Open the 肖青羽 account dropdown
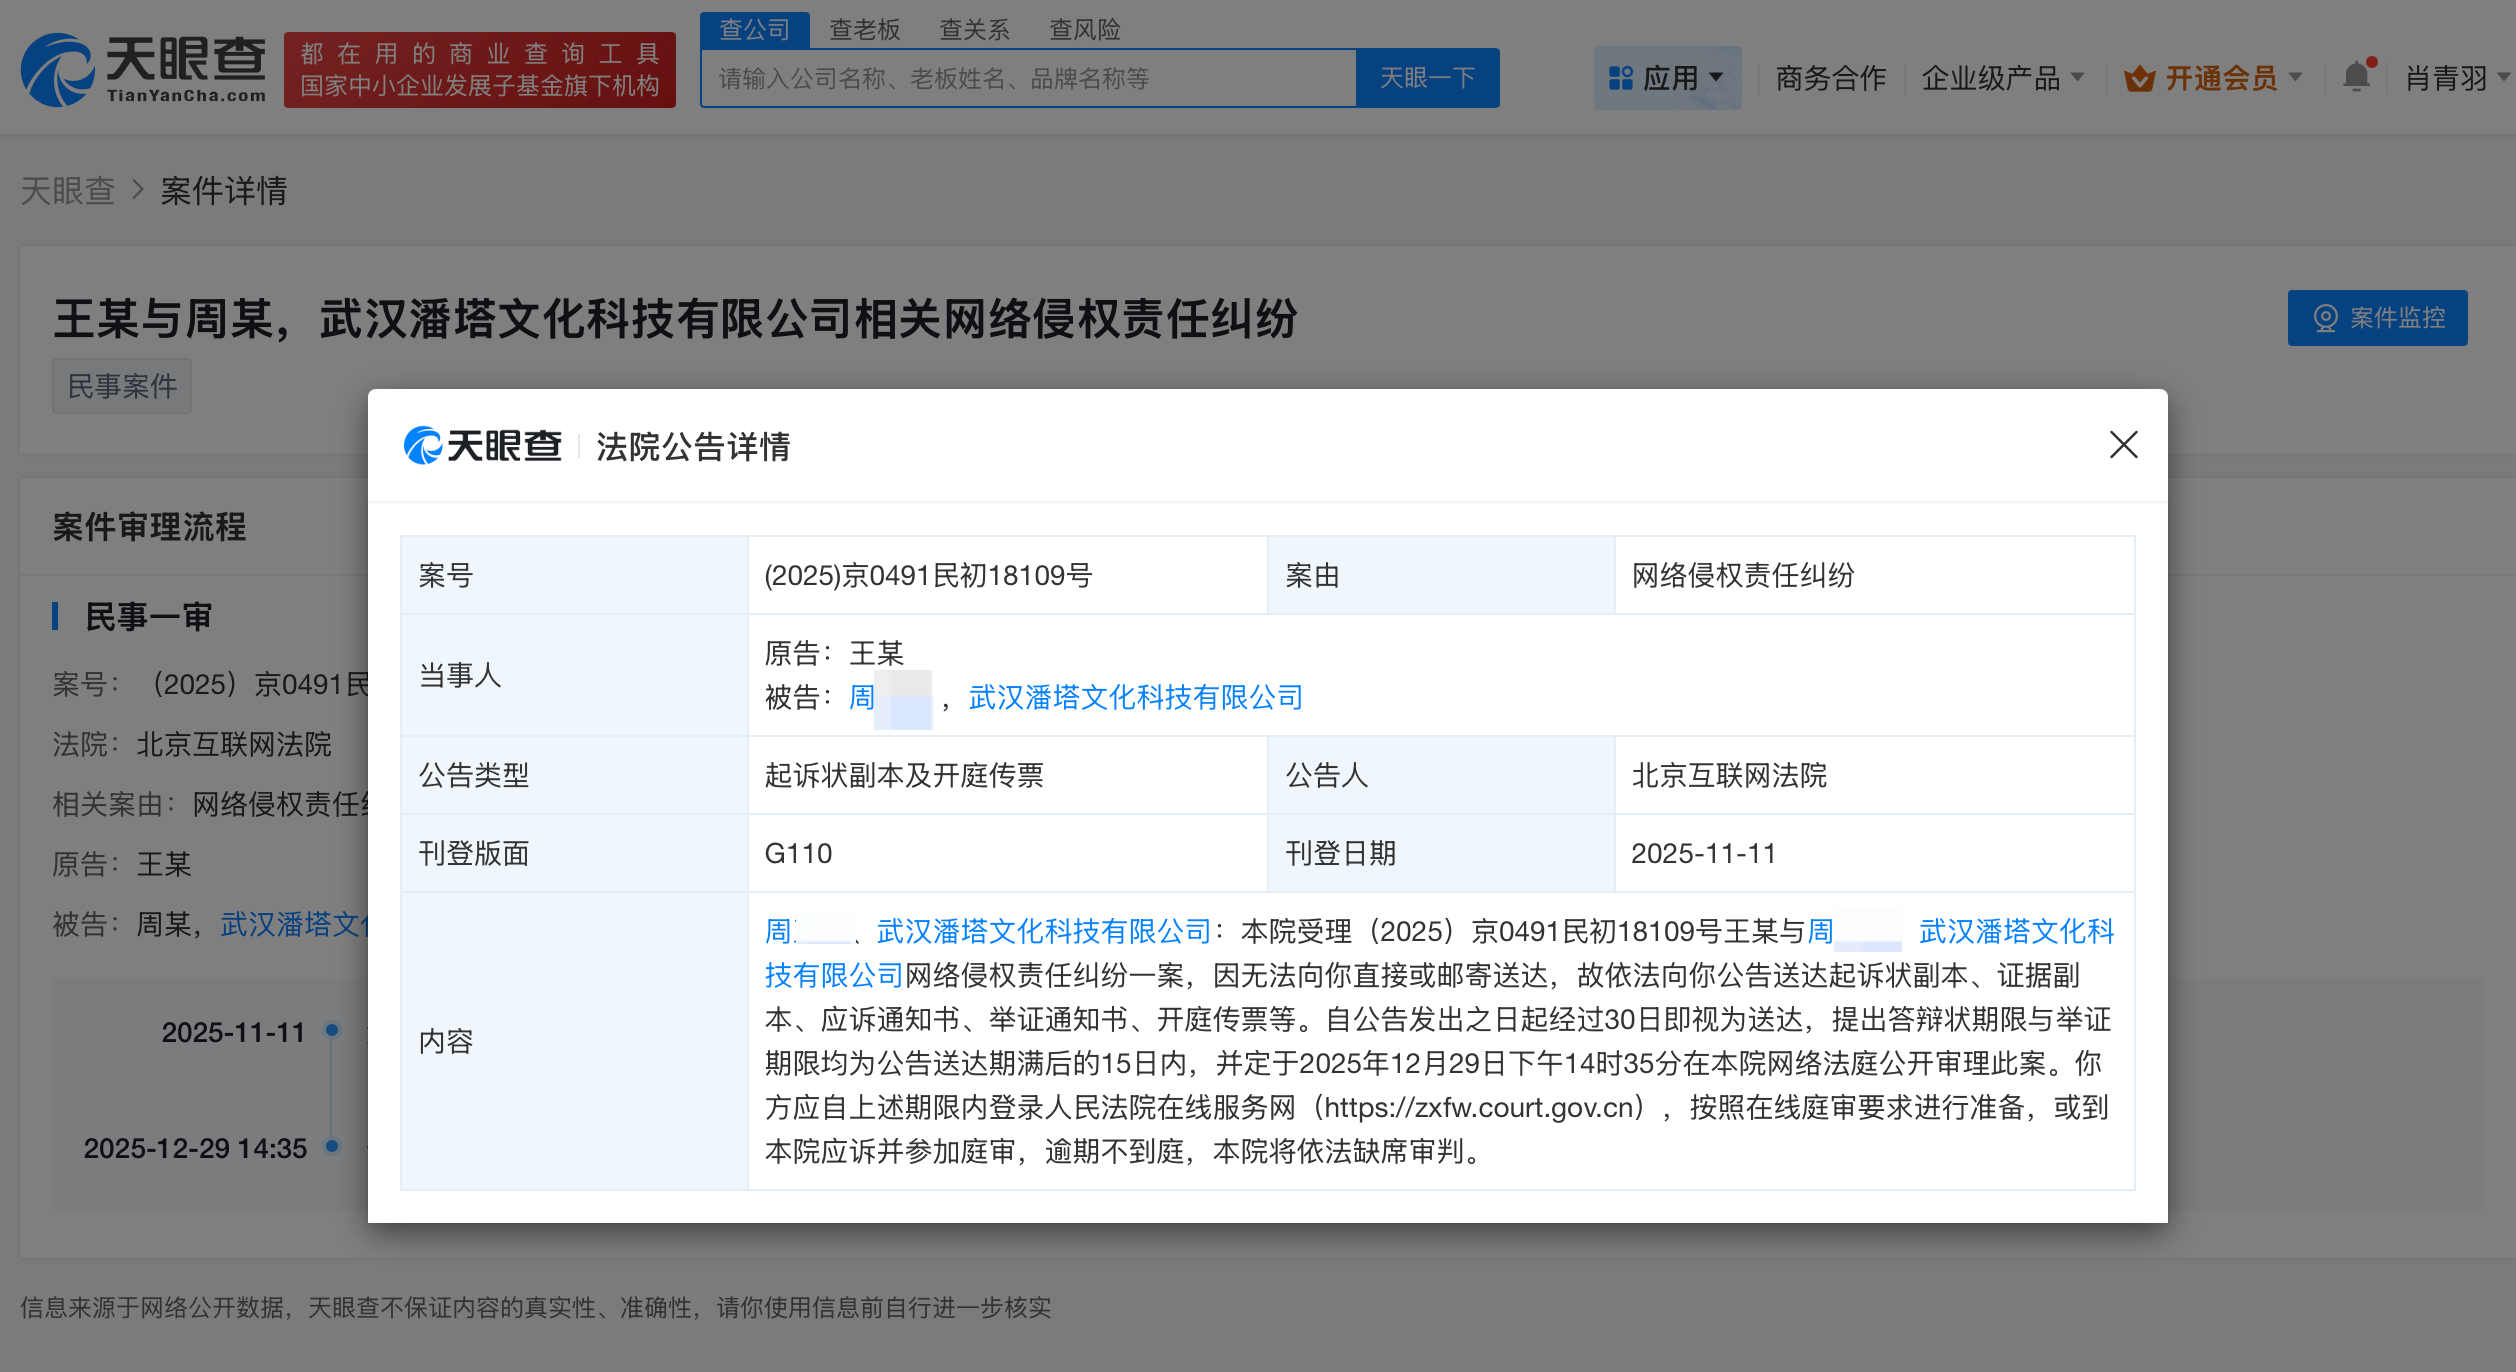 pos(2449,79)
